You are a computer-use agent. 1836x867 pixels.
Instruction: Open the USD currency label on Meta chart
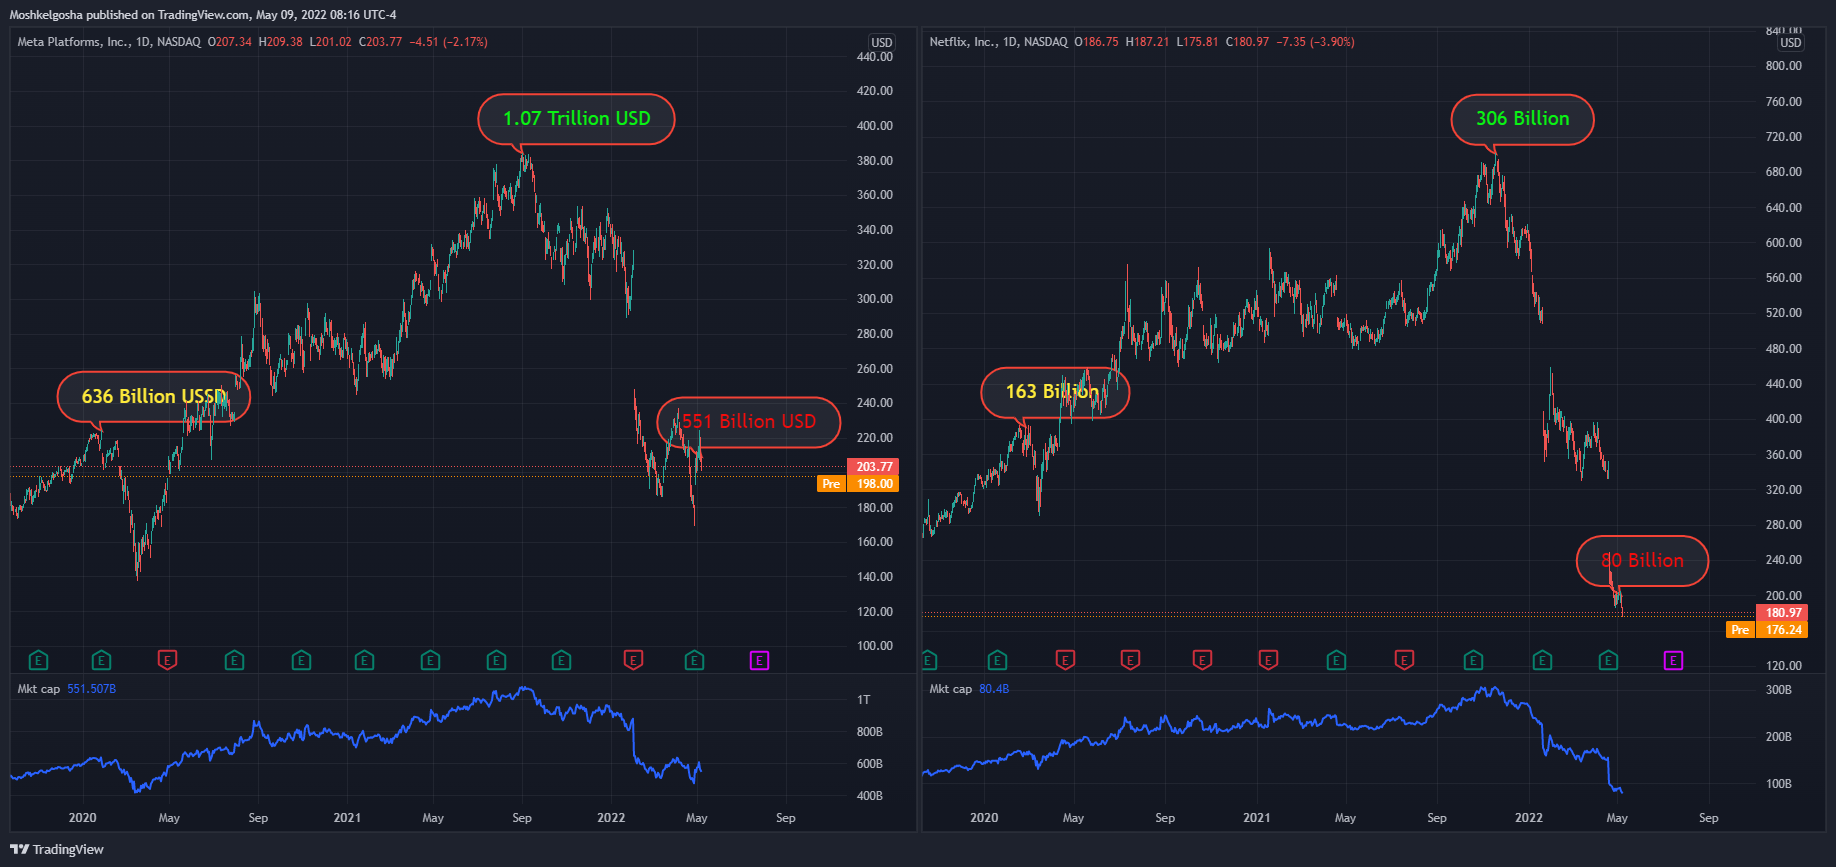point(881,42)
